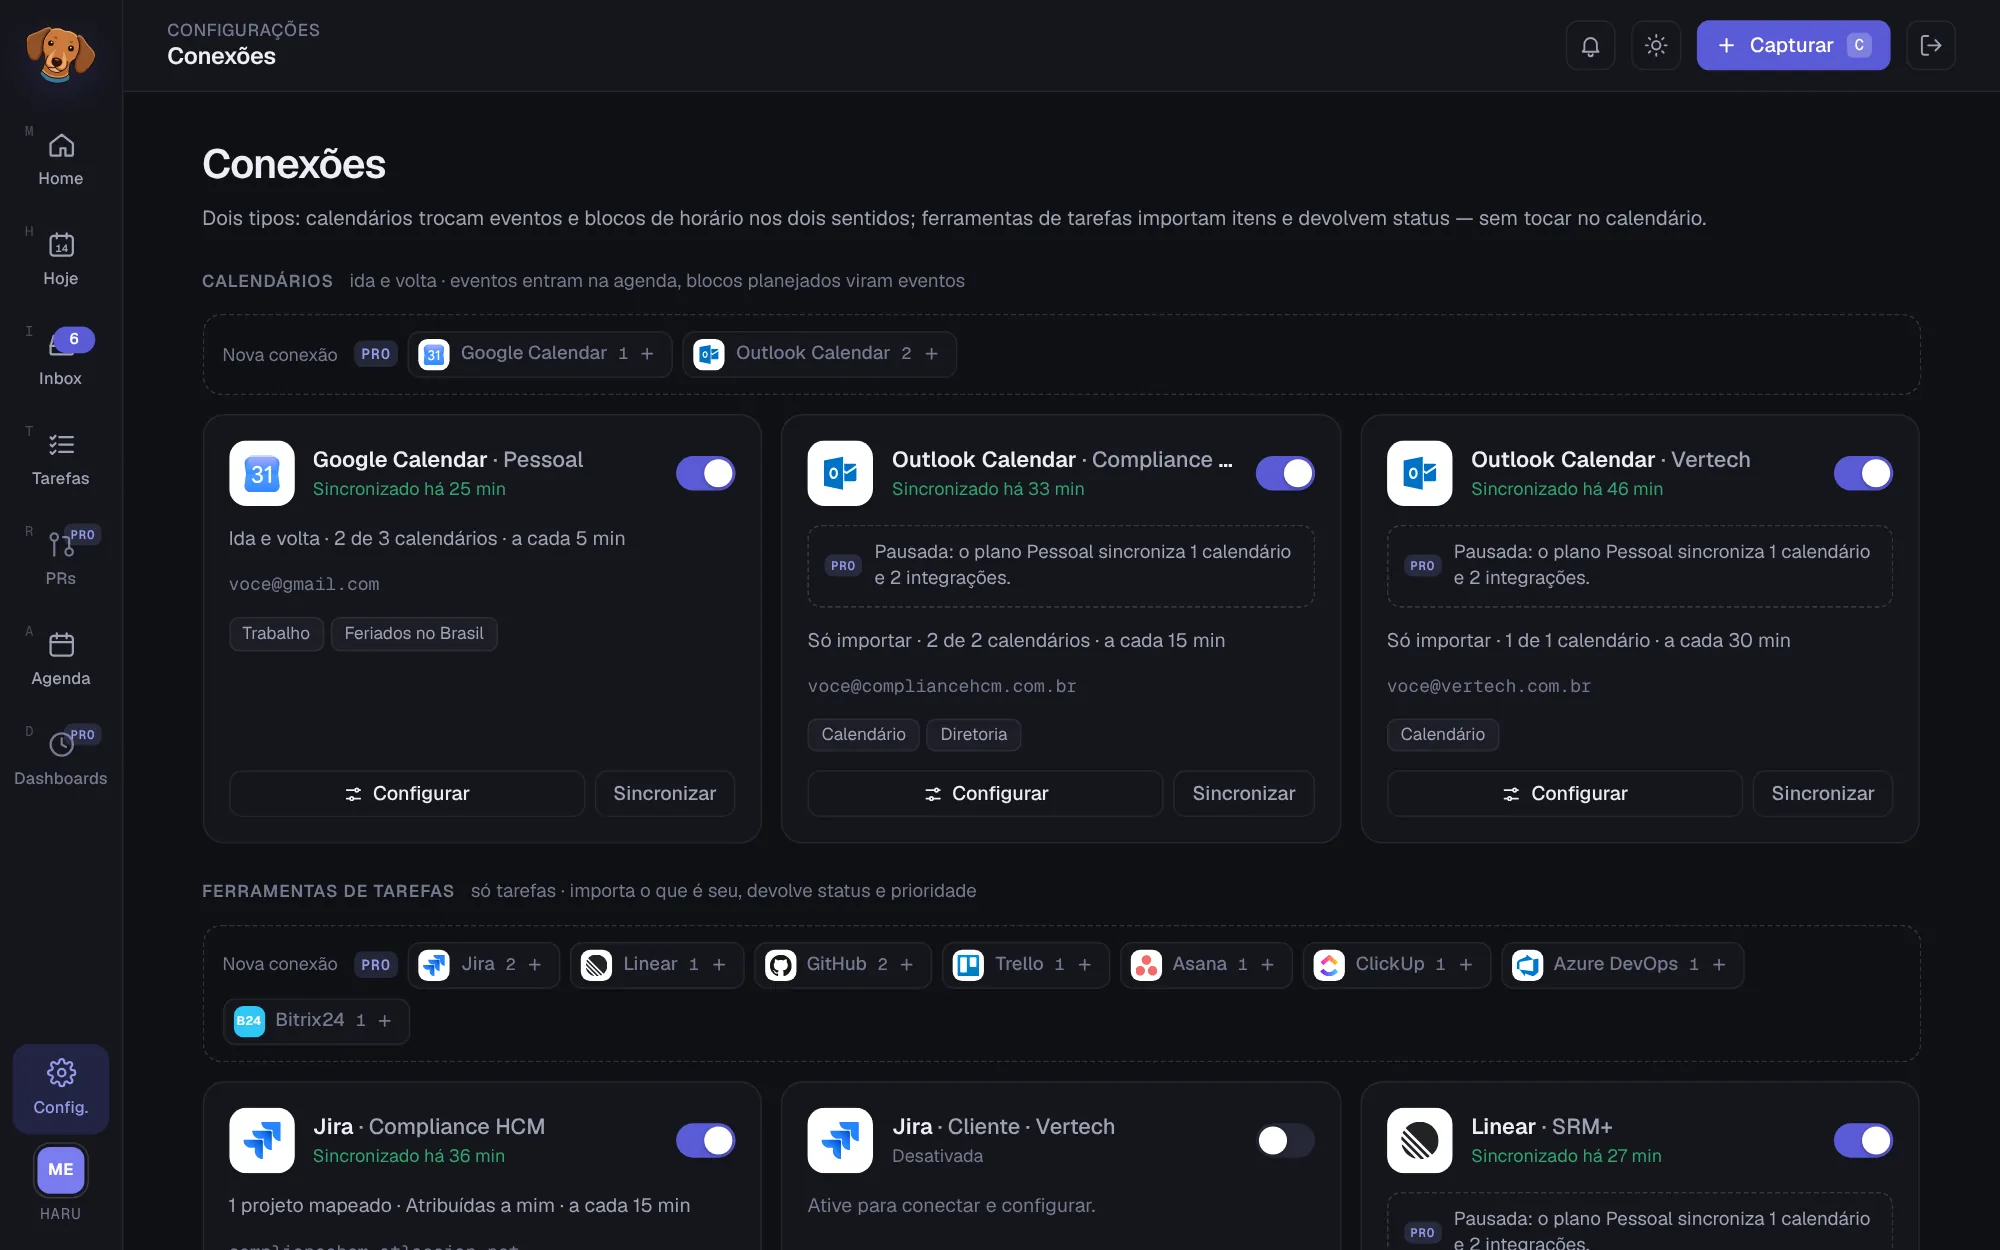Click Linear SRM+ card logo
The image size is (2000, 1250).
click(1420, 1140)
